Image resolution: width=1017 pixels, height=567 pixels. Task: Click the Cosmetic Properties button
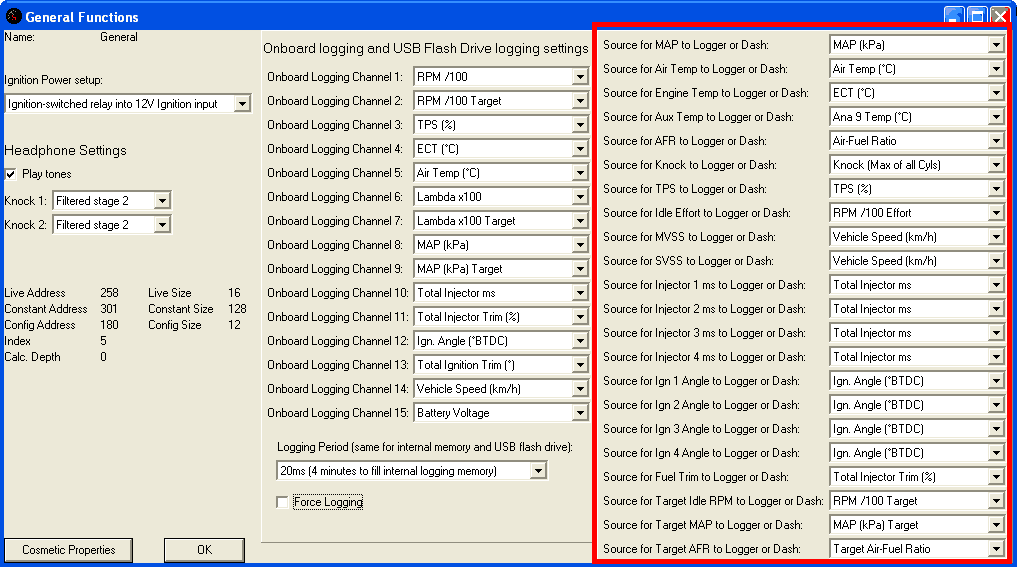click(69, 550)
